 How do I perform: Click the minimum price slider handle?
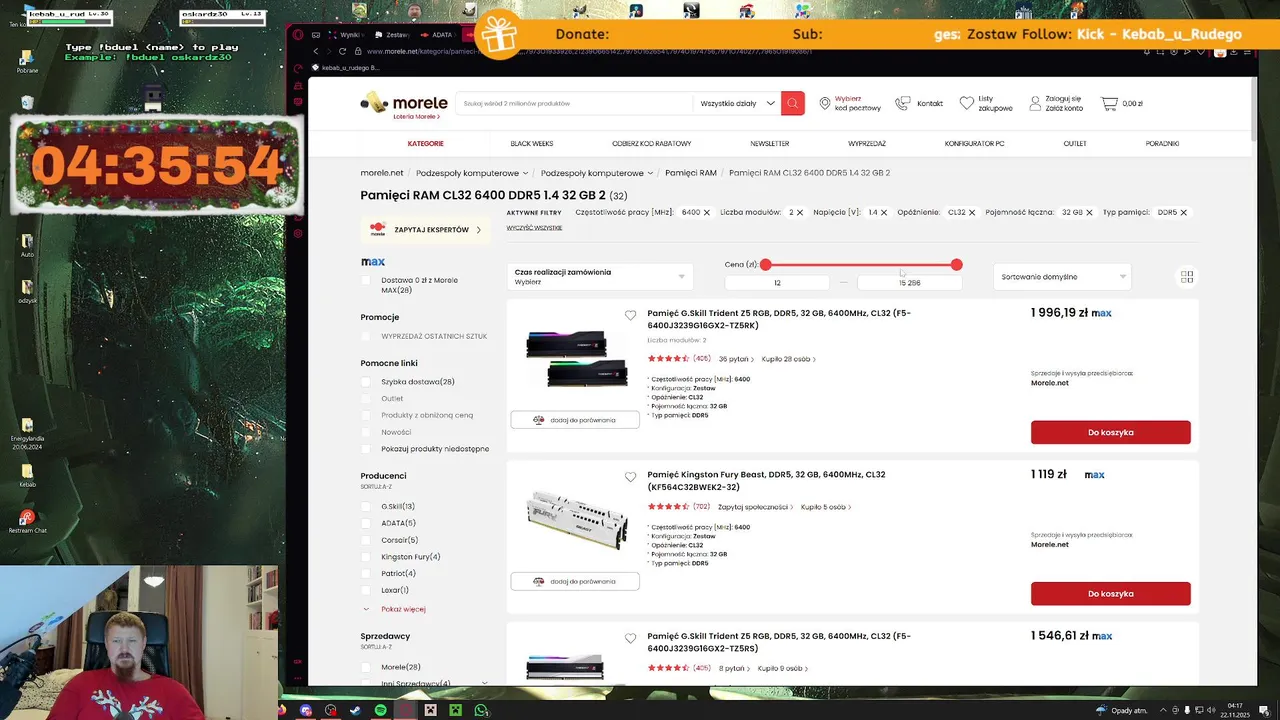(766, 265)
